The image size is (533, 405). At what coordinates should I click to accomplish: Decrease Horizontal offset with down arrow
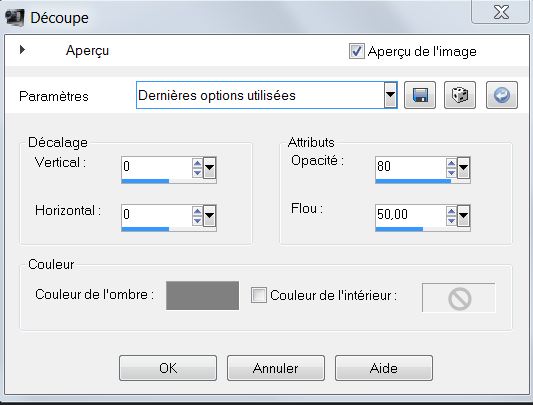[197, 221]
